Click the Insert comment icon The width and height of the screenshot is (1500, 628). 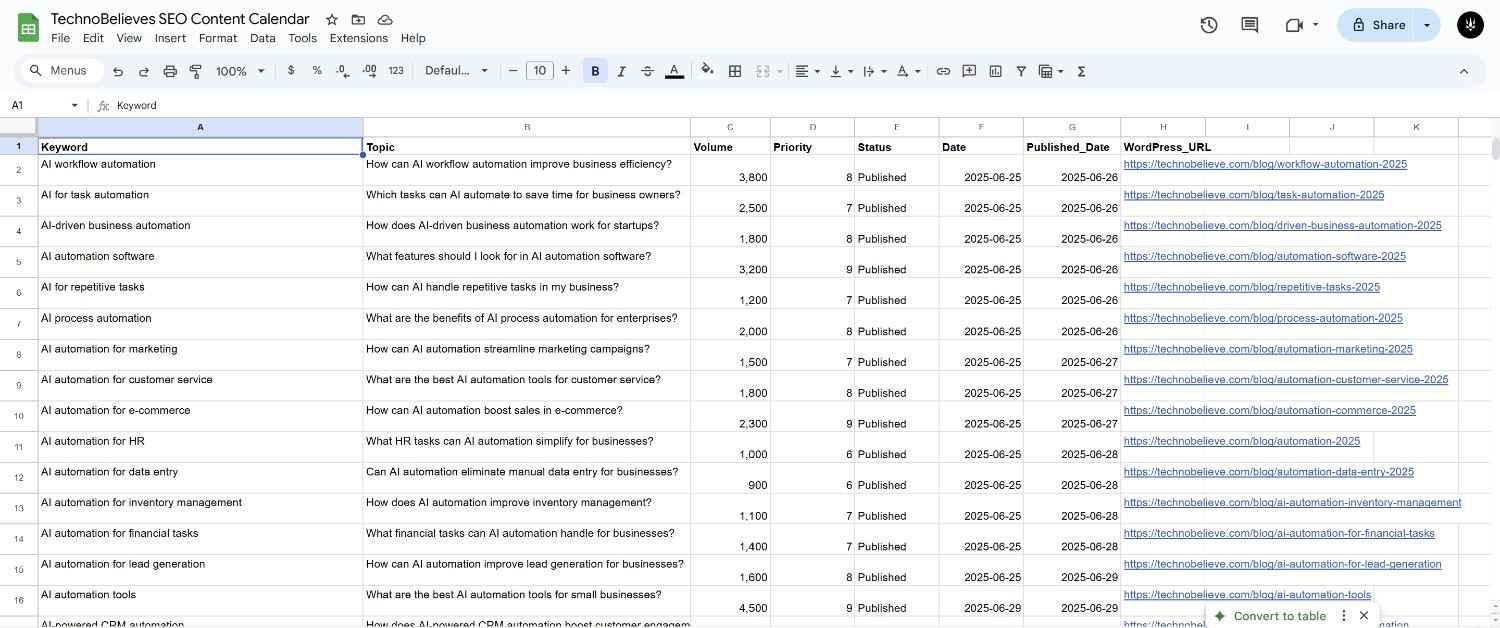[969, 71]
